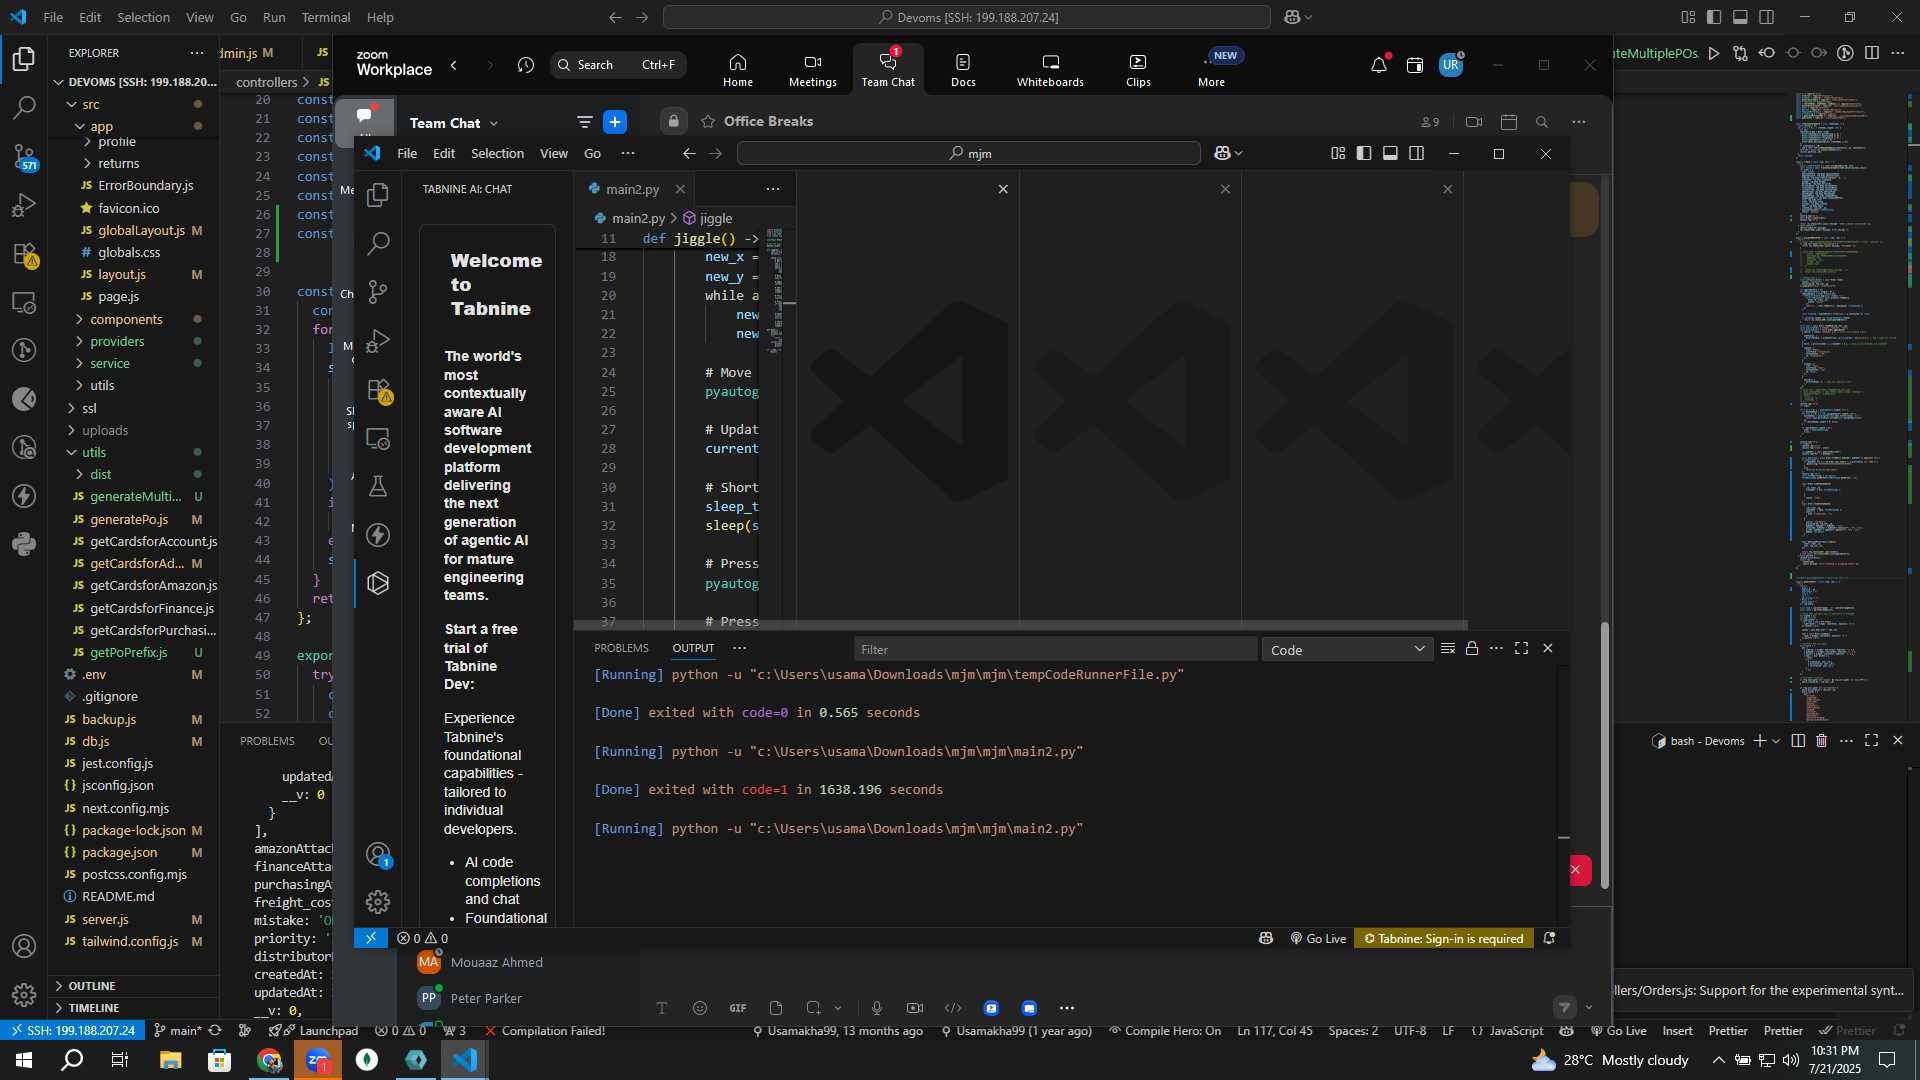The width and height of the screenshot is (1920, 1080).
Task: Toggle Compile Hero: On in status bar
Action: tap(1164, 1031)
